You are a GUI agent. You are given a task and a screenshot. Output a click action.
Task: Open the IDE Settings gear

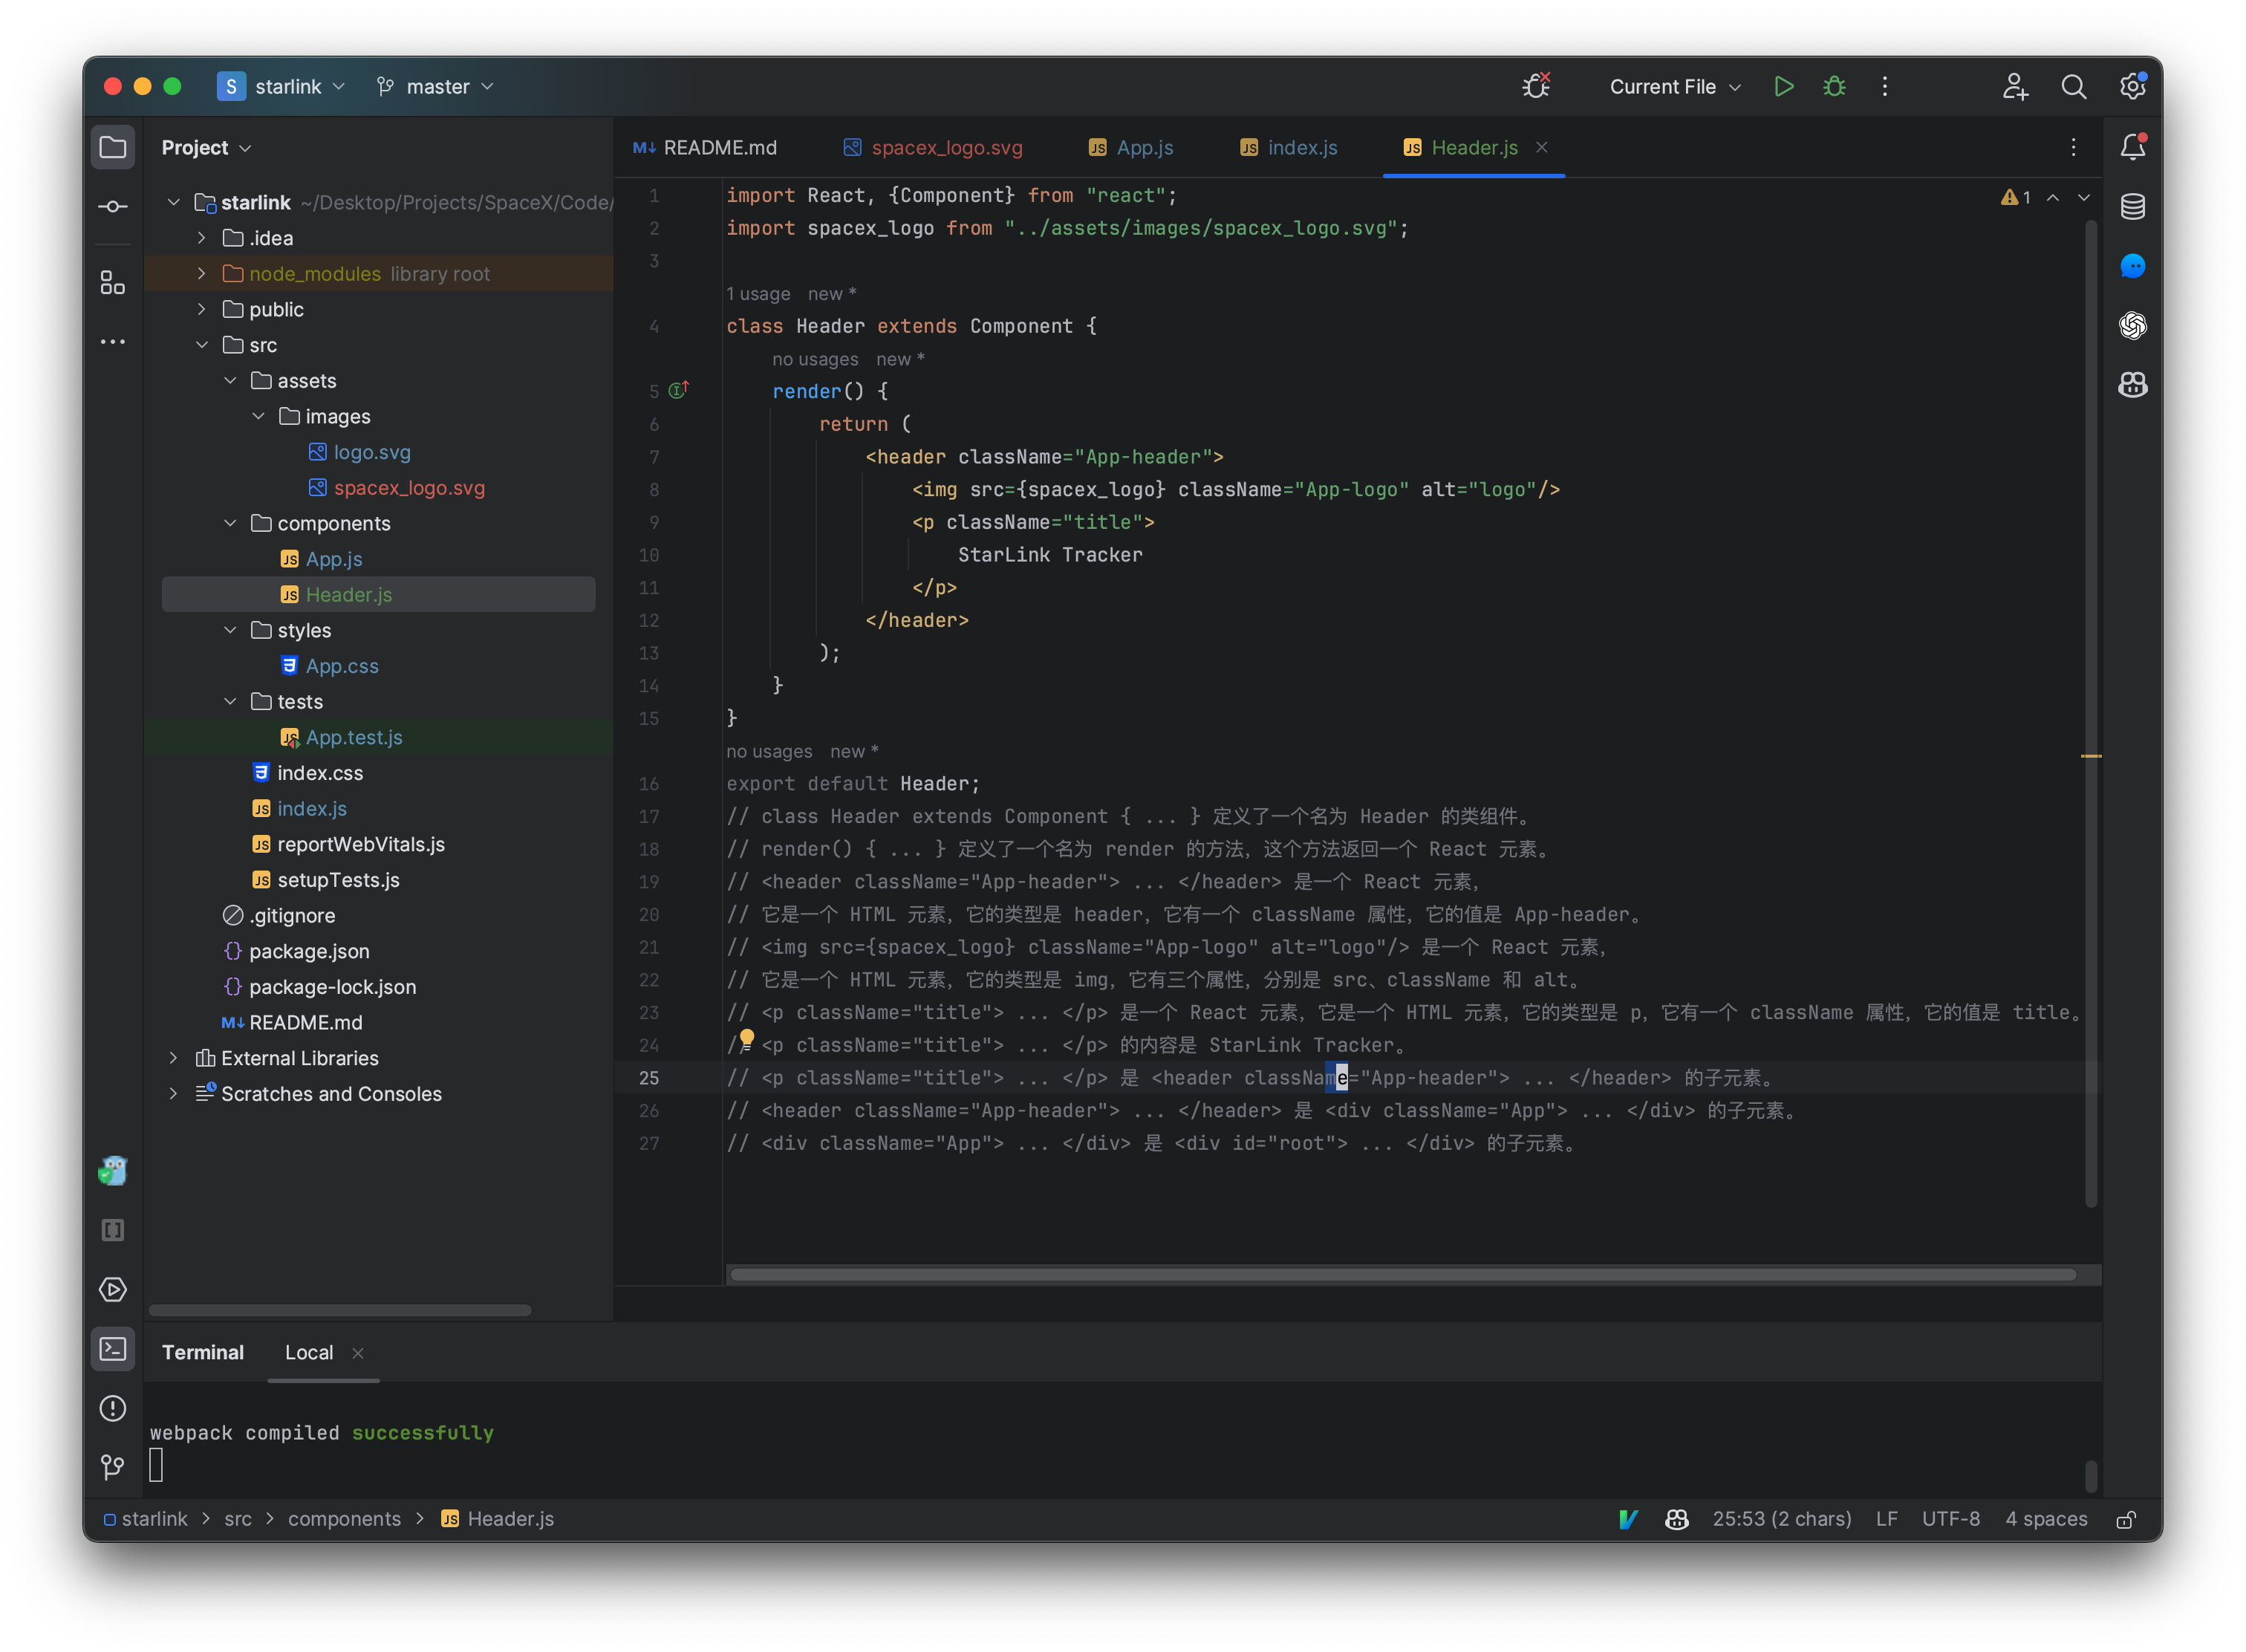[x=2132, y=86]
